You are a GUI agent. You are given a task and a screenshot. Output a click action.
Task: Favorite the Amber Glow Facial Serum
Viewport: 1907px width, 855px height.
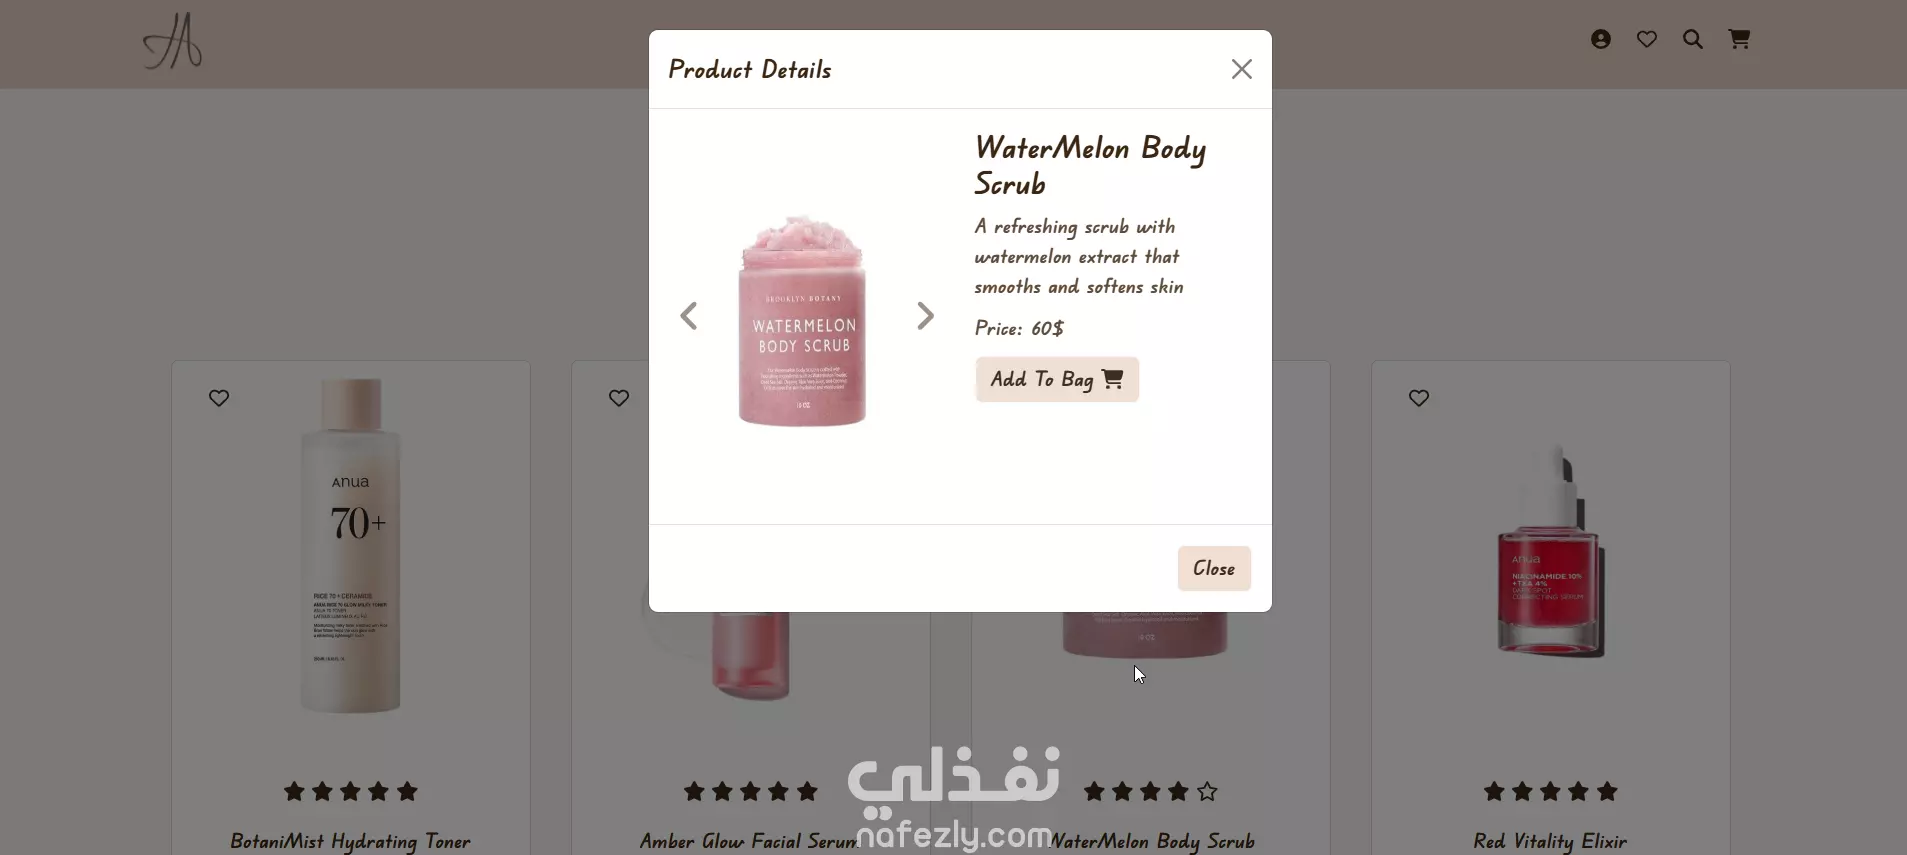(619, 398)
